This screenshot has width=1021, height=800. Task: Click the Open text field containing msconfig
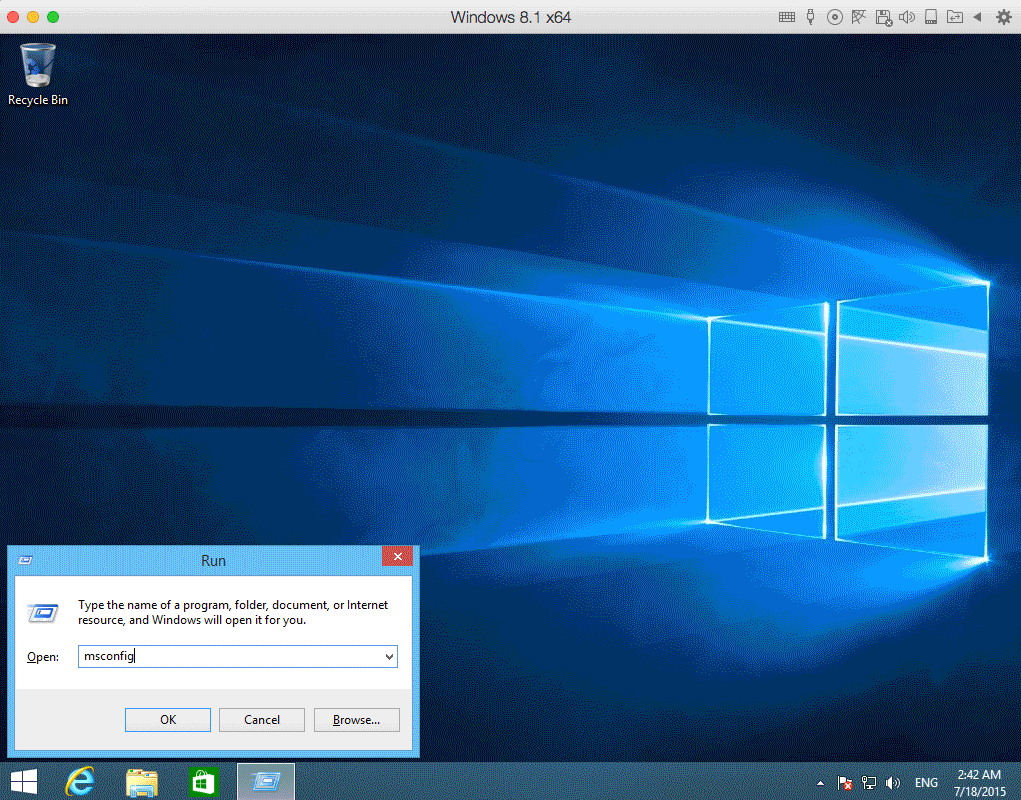[x=230, y=657]
